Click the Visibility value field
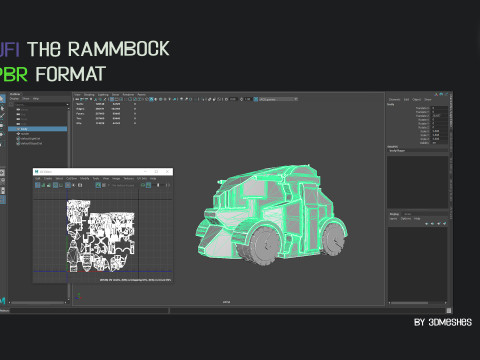480x360 pixels. click(439, 143)
